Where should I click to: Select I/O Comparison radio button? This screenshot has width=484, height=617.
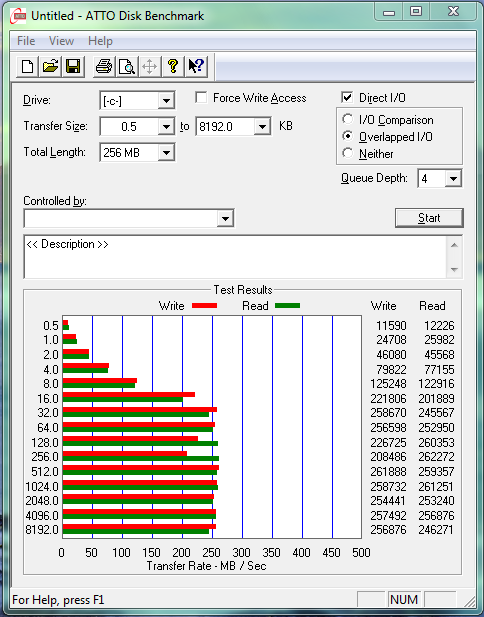point(347,119)
